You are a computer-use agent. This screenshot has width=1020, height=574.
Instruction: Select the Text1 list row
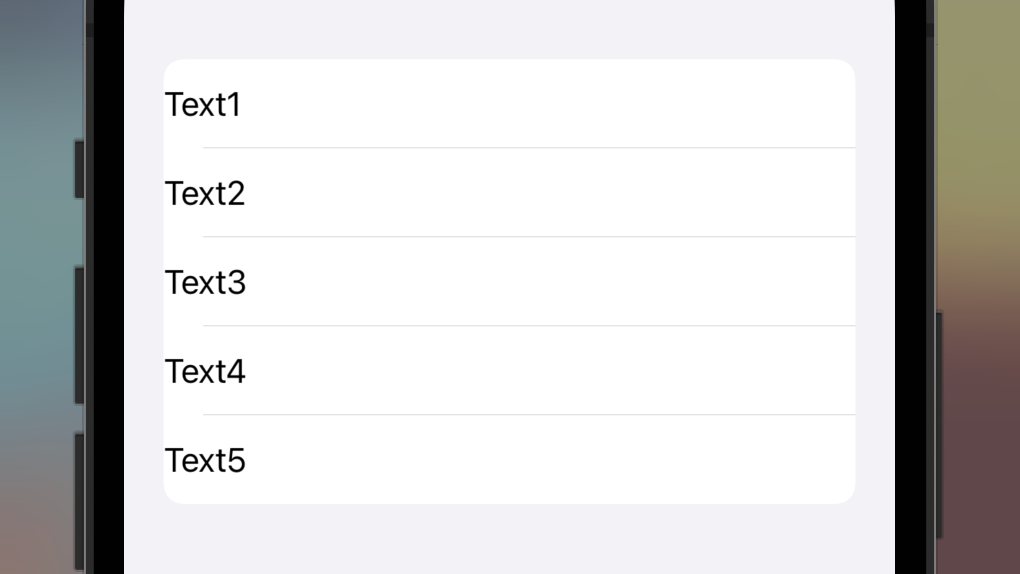[509, 103]
